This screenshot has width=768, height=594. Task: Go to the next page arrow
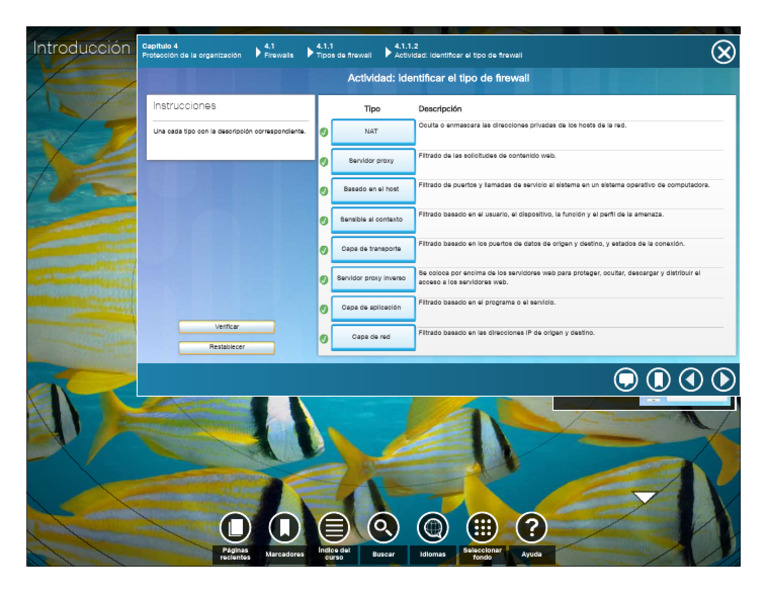(x=723, y=379)
